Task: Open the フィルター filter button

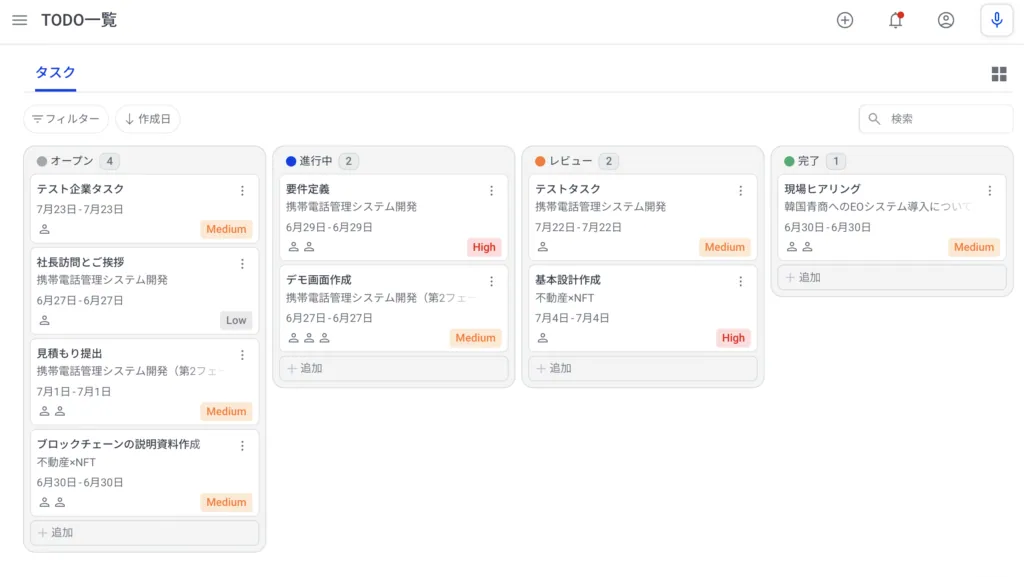Action: coord(66,119)
